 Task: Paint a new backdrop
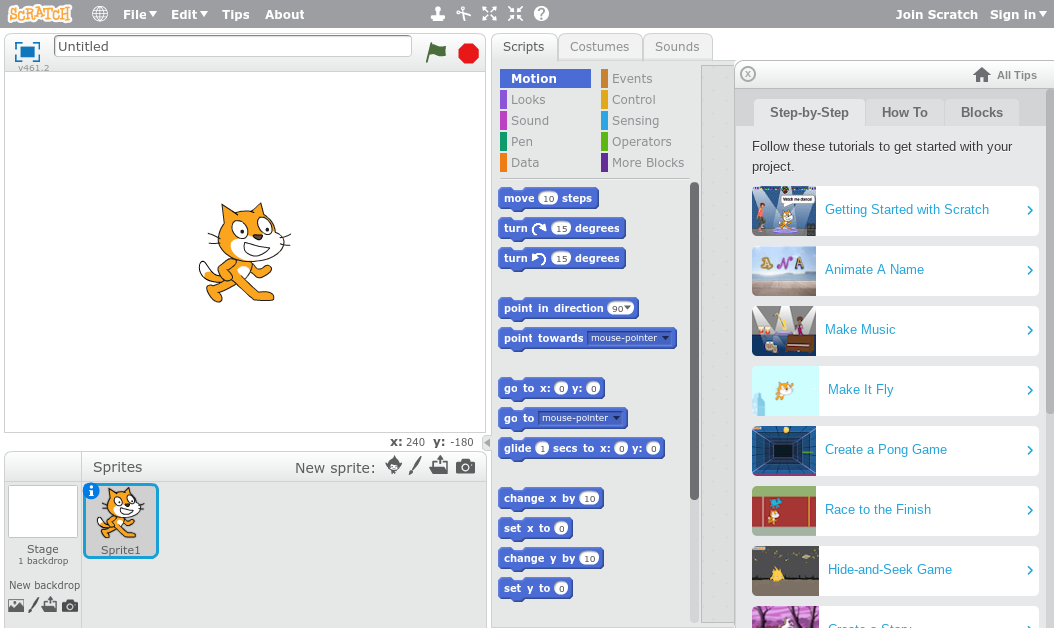coord(33,605)
